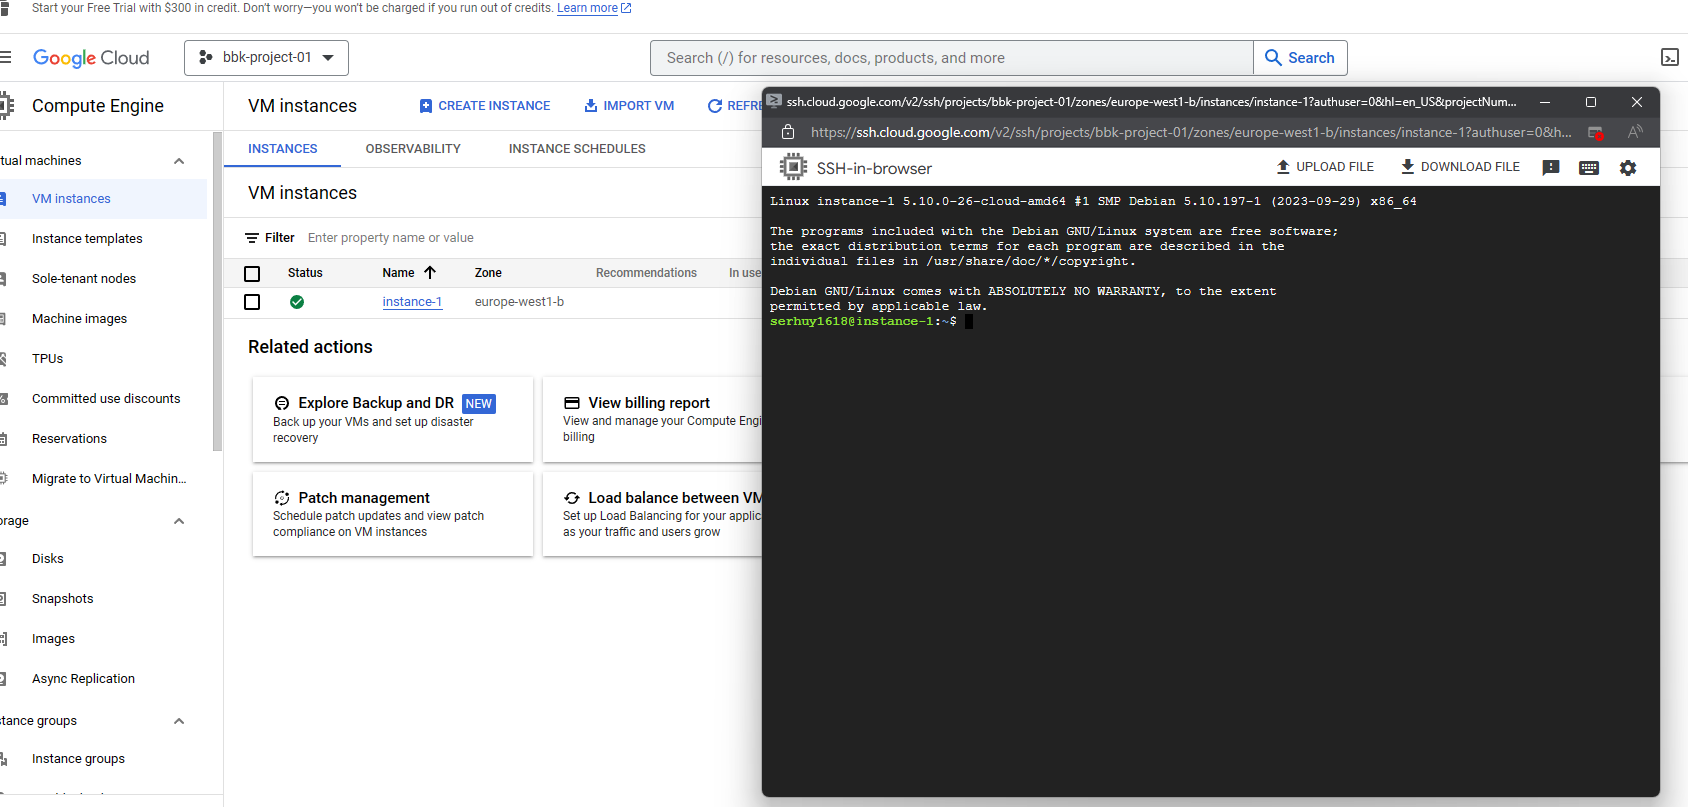
Task: Select the instance-1 row checkbox
Action: 252,302
